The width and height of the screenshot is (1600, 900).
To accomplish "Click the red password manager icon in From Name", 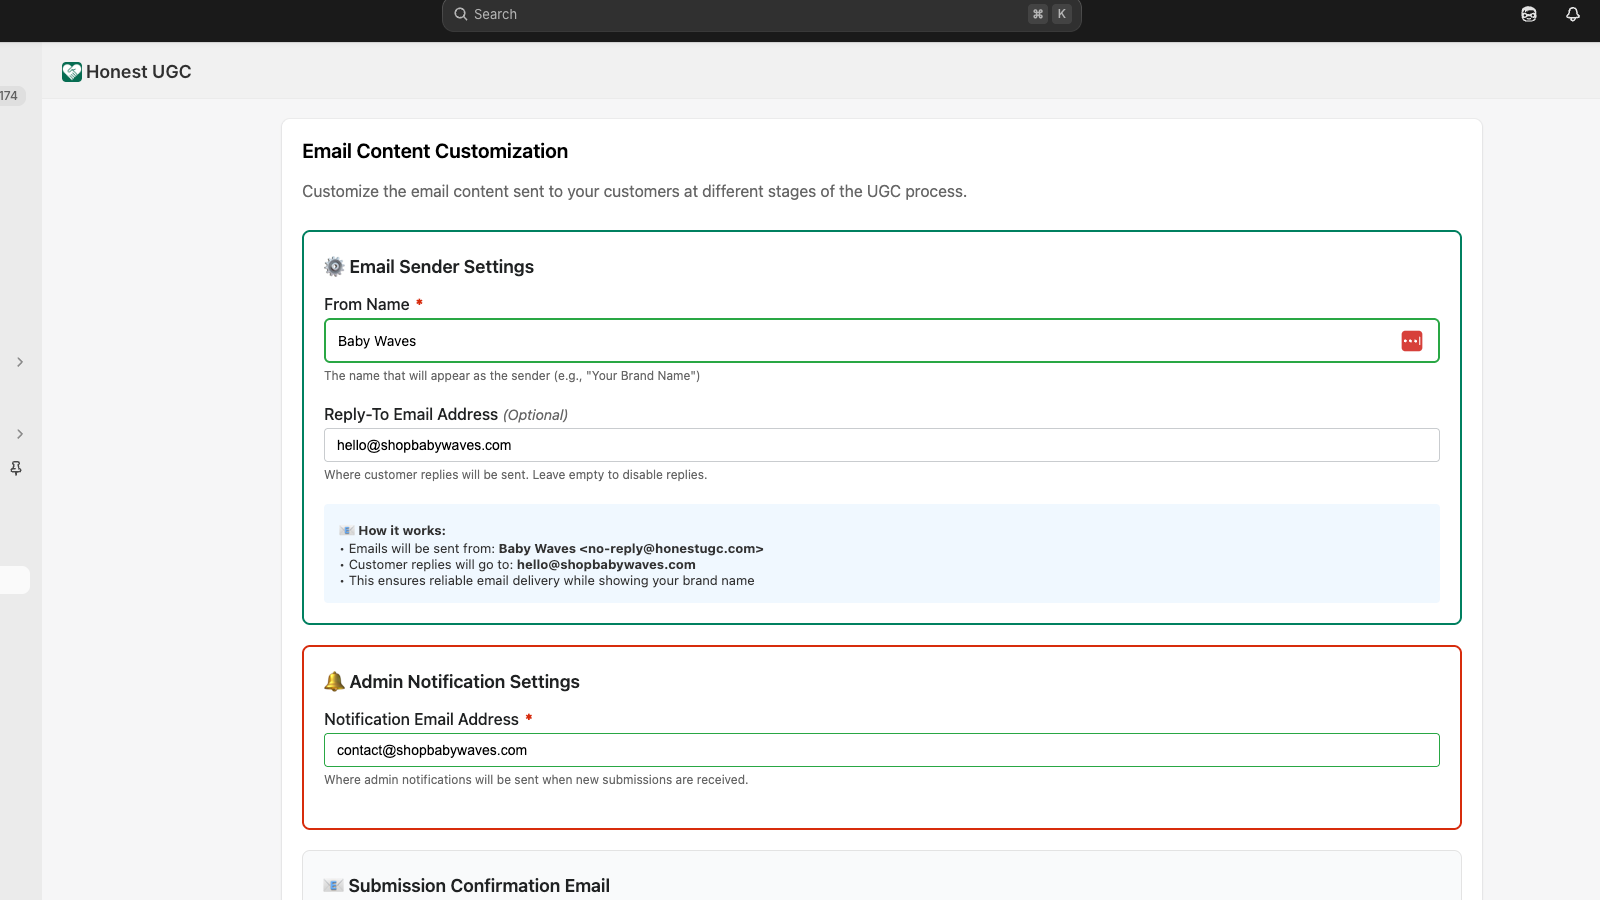I will click(x=1411, y=341).
